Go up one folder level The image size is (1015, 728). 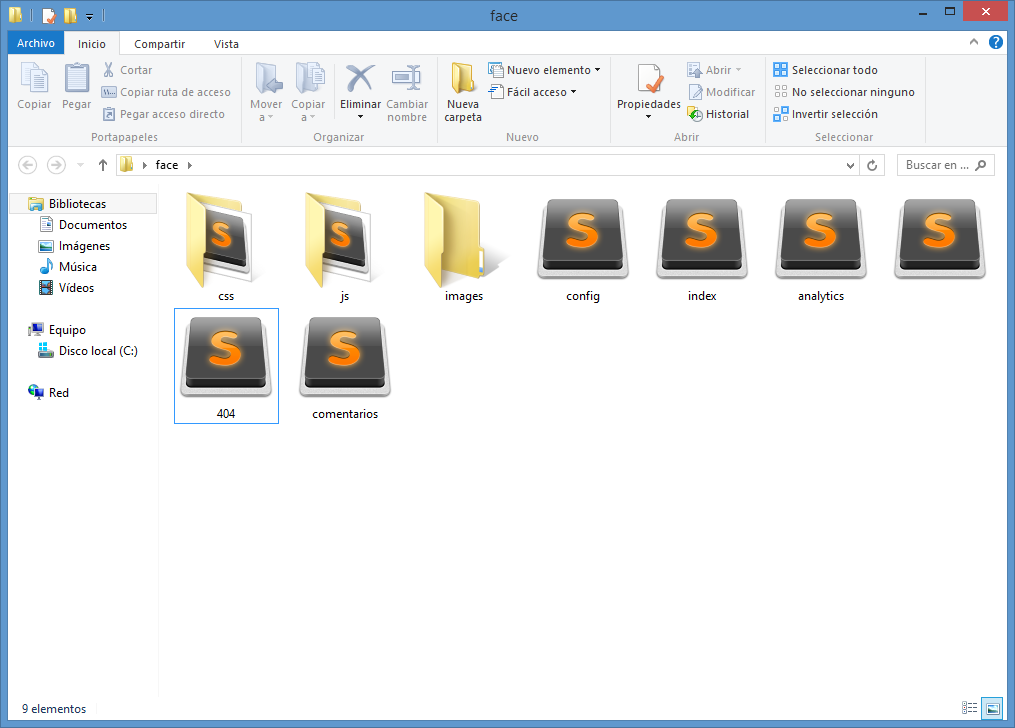(x=102, y=165)
